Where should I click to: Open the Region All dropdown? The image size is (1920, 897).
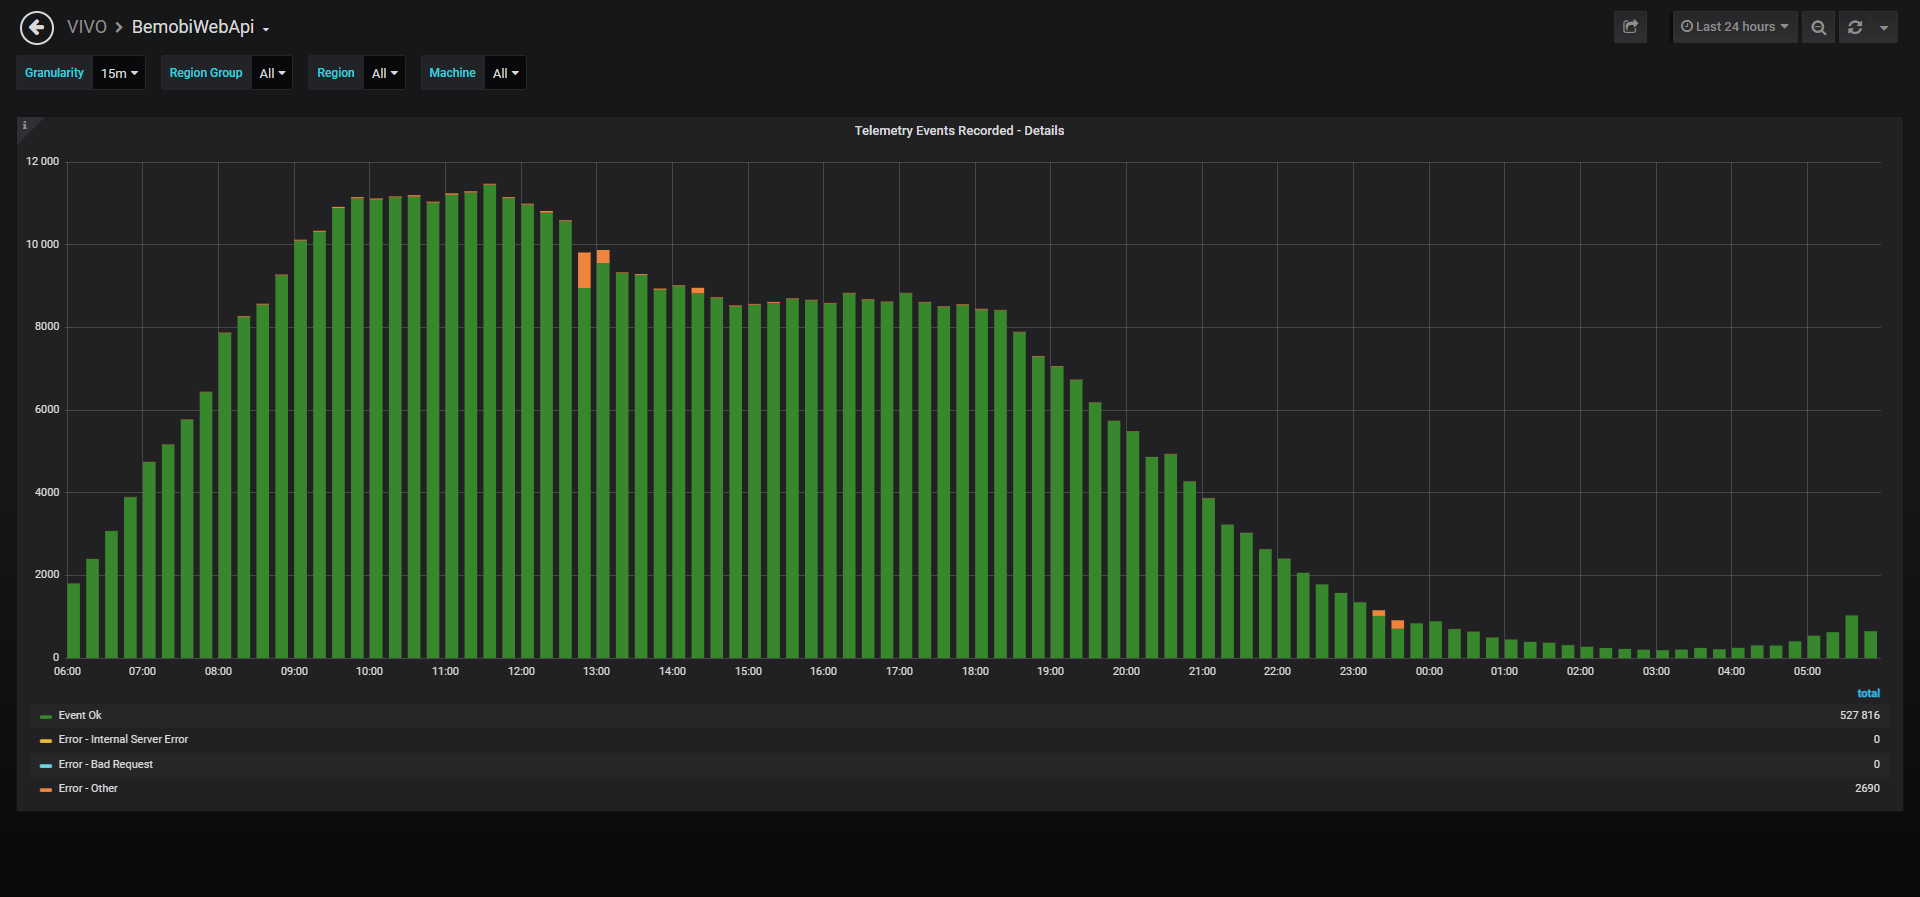coord(384,73)
